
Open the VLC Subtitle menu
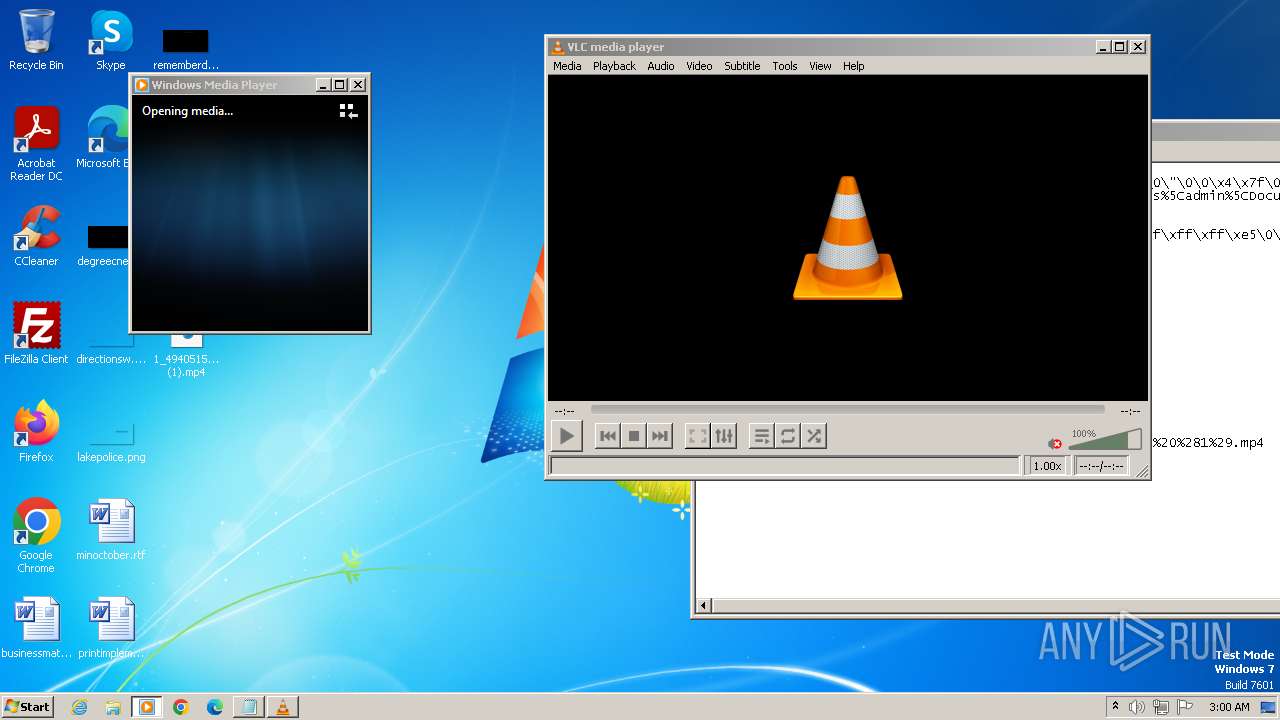742,66
